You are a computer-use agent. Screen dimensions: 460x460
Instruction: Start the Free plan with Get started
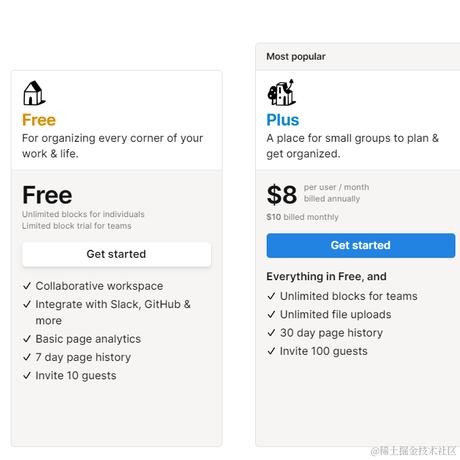pos(116,254)
